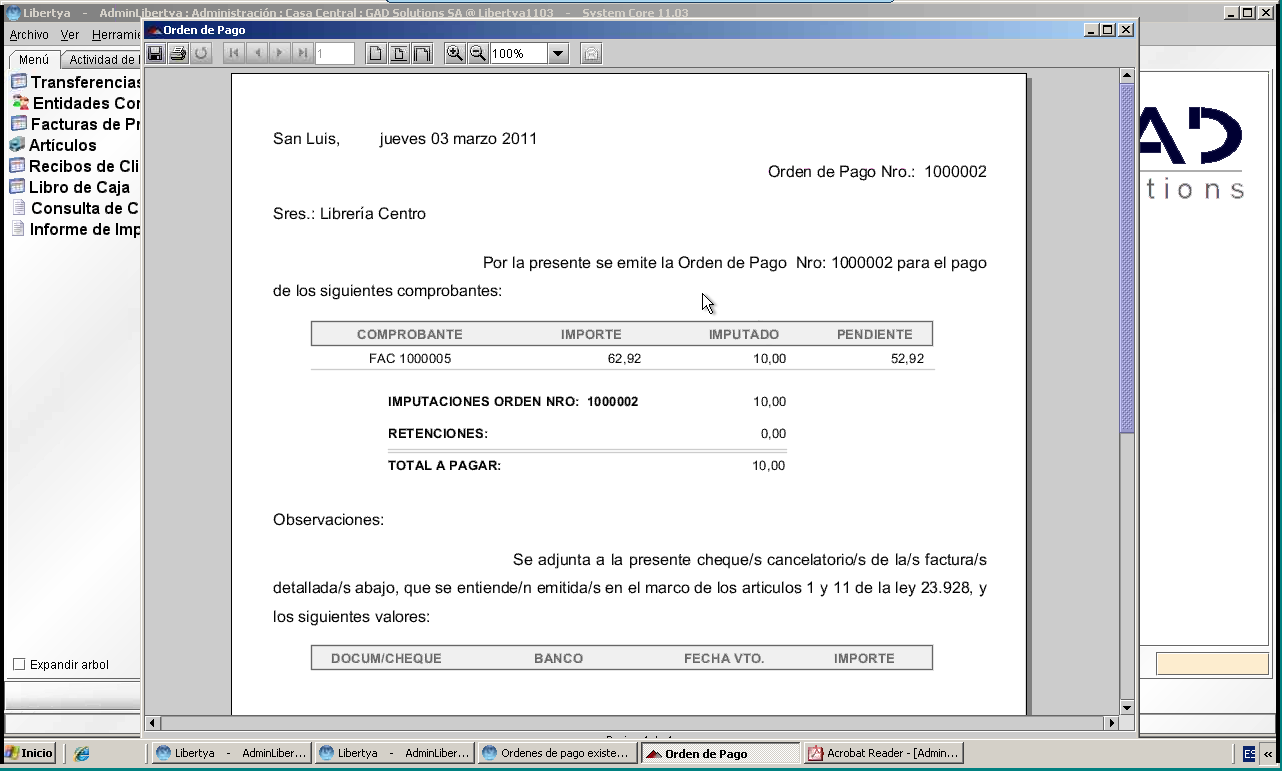The height and width of the screenshot is (771, 1282).
Task: Show report at actual size
Action: 376,54
